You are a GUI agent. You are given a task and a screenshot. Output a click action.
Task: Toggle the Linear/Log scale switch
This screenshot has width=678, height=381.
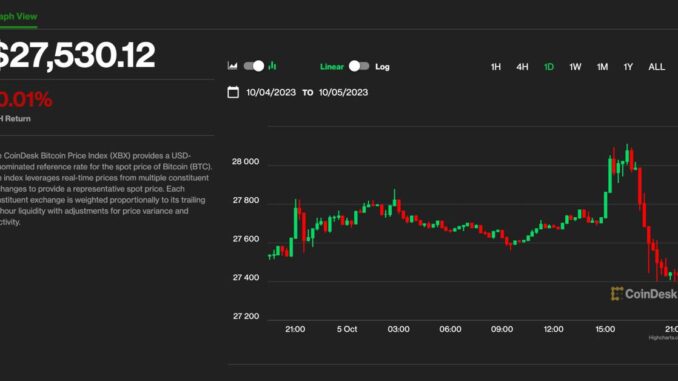click(359, 66)
